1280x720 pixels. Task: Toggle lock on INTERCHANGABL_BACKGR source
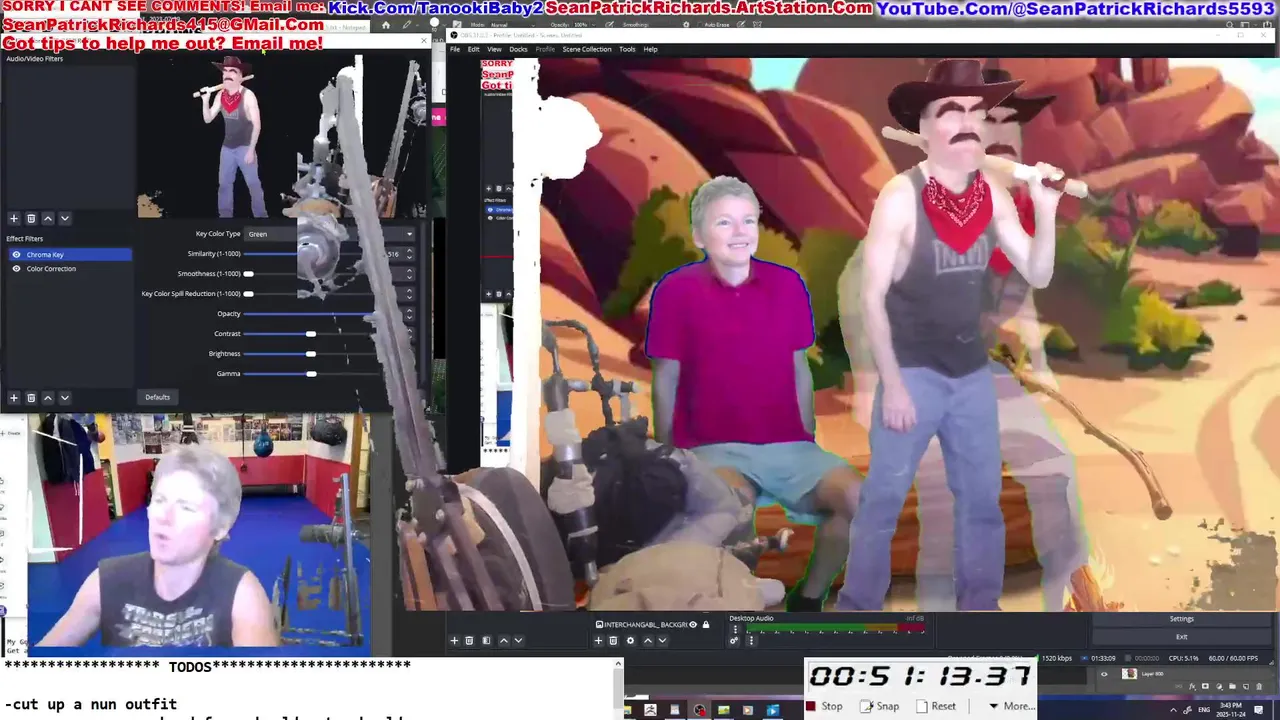[x=706, y=625]
